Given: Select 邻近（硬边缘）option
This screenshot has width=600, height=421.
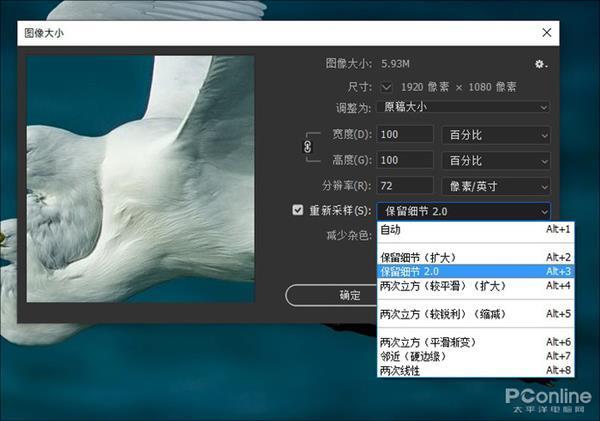Looking at the screenshot, I should pyautogui.click(x=475, y=356).
